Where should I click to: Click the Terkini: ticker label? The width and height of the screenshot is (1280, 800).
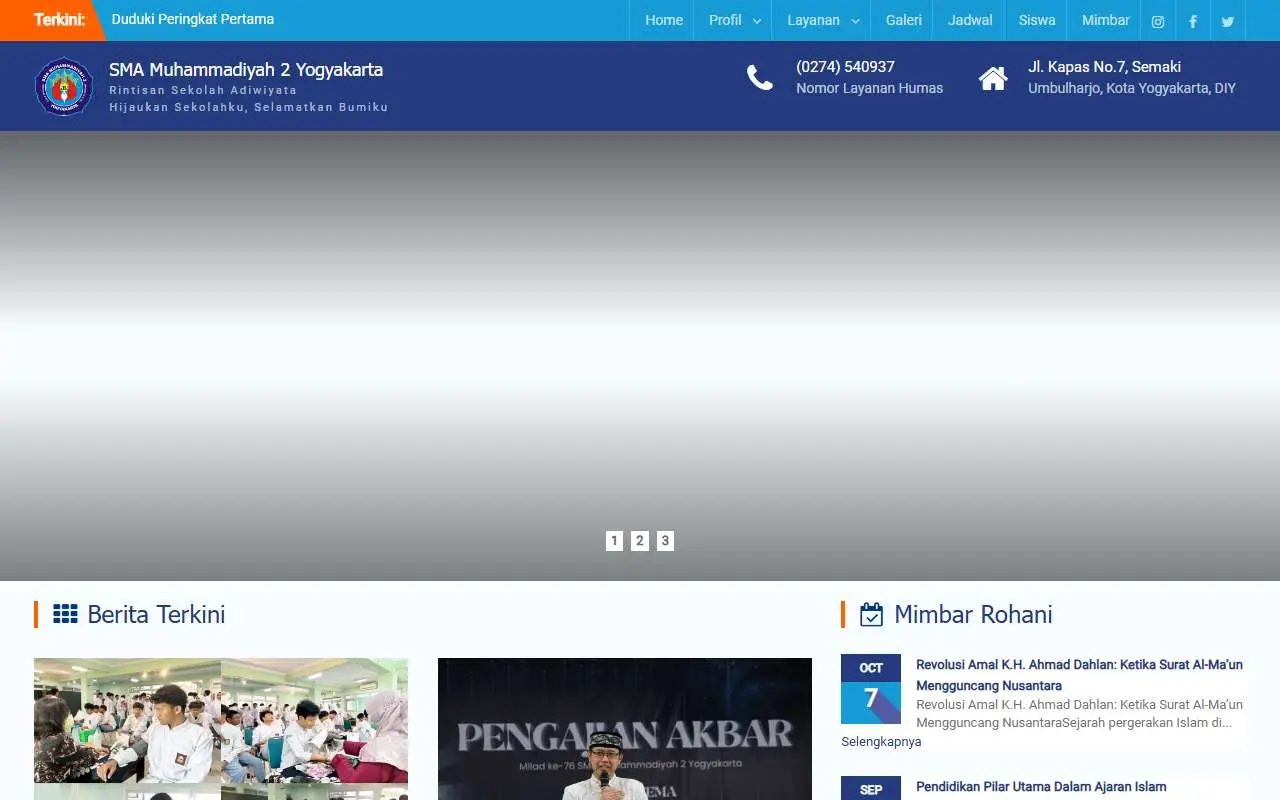[59, 20]
